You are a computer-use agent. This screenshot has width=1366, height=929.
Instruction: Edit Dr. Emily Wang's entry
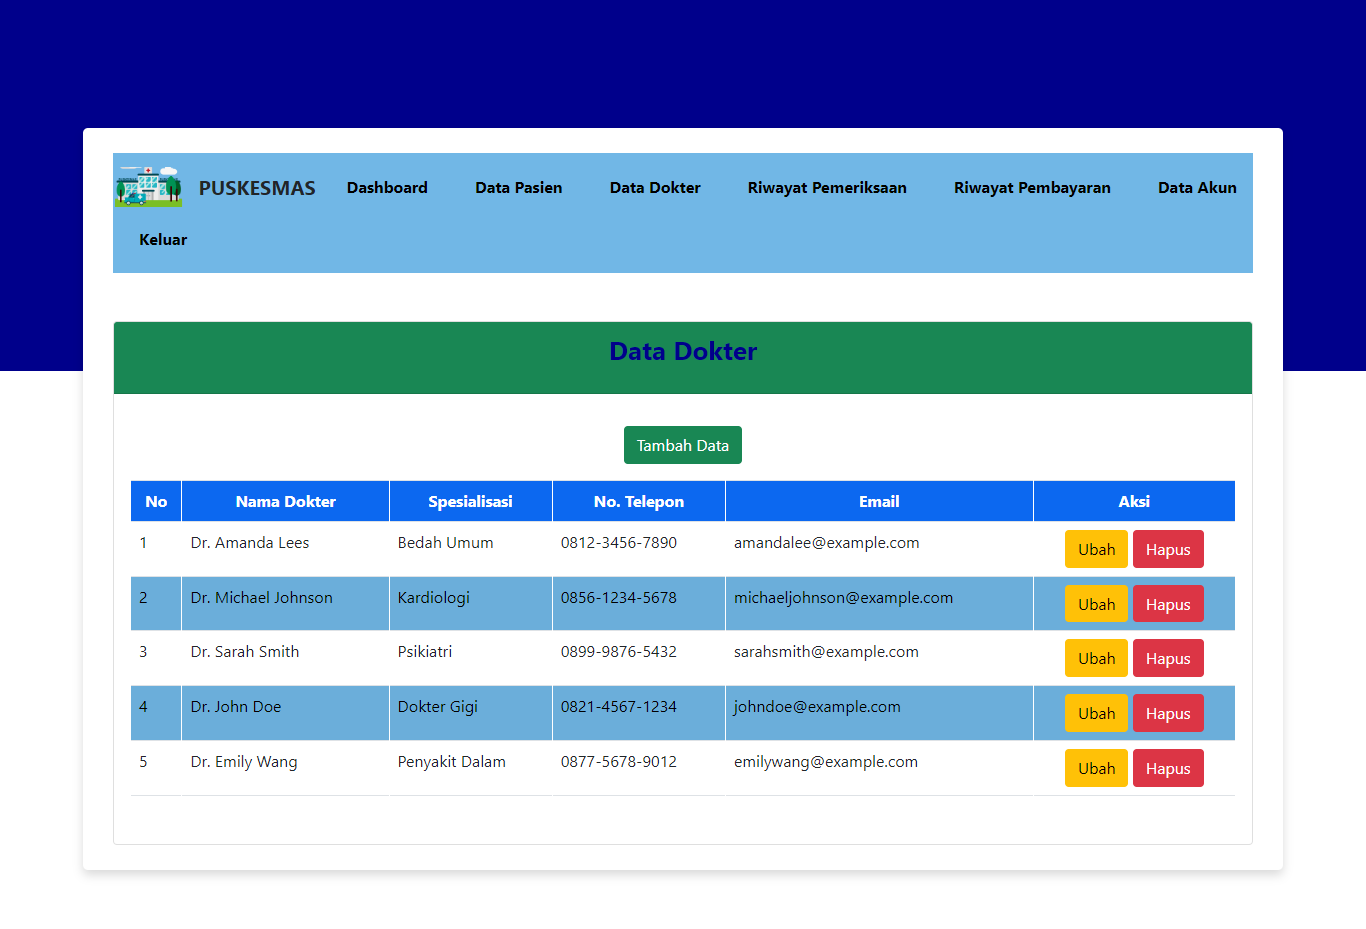pos(1096,768)
